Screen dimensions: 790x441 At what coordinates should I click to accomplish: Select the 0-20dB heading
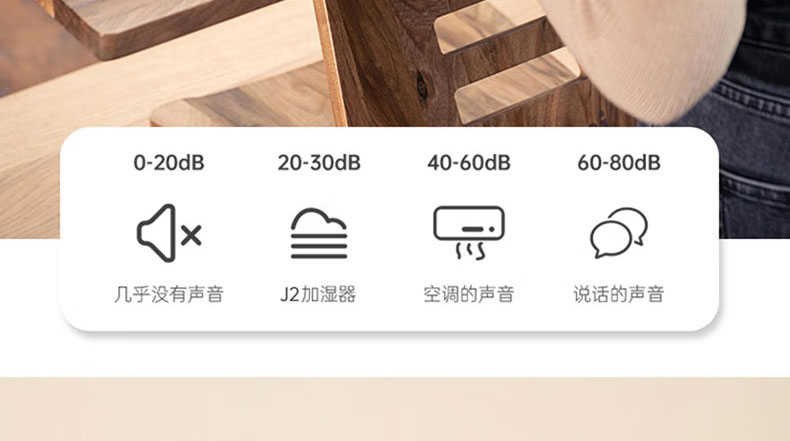tap(169, 163)
